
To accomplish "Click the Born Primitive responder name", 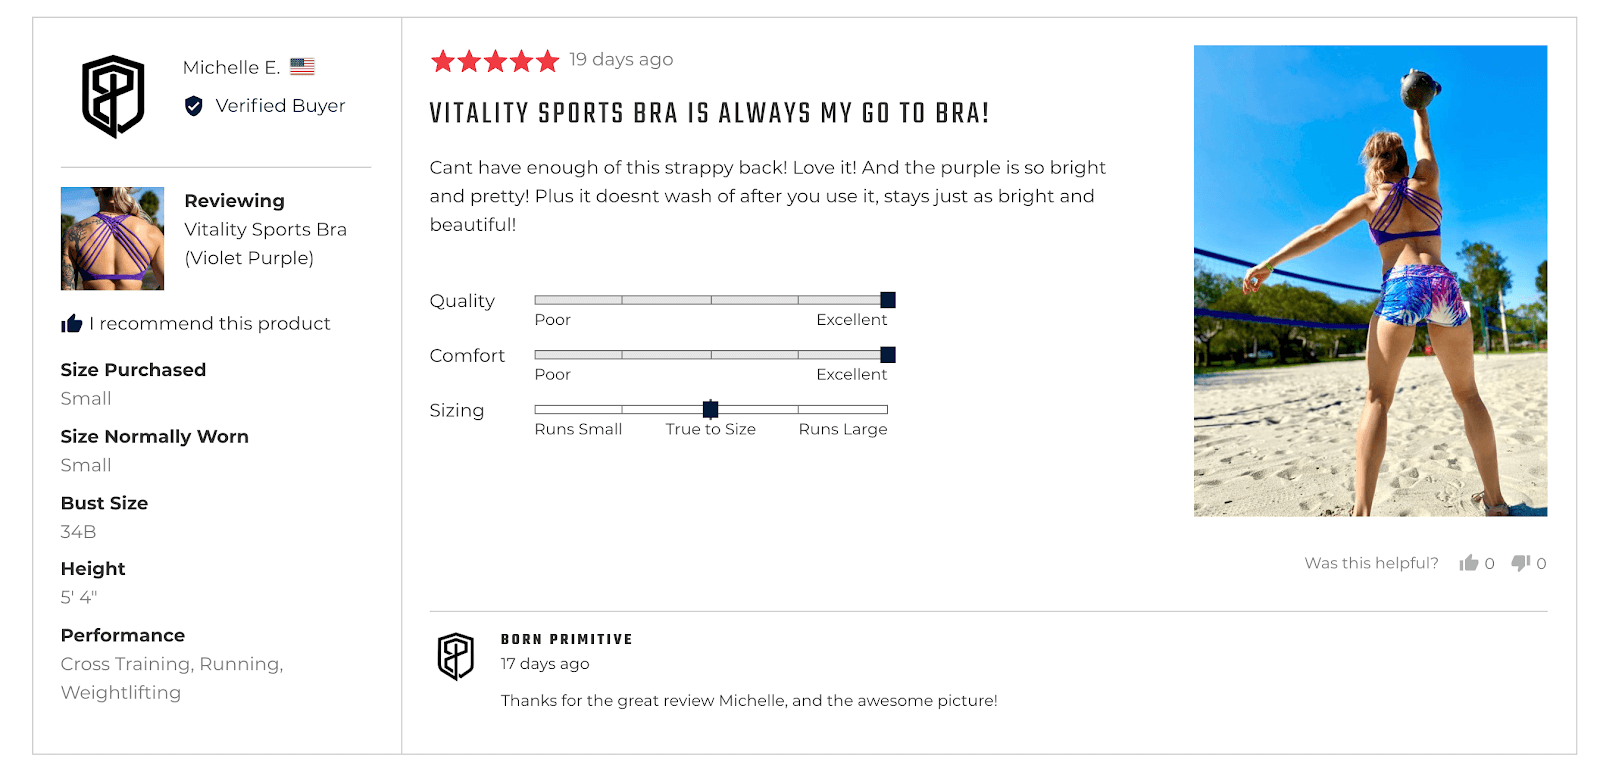I will (566, 639).
